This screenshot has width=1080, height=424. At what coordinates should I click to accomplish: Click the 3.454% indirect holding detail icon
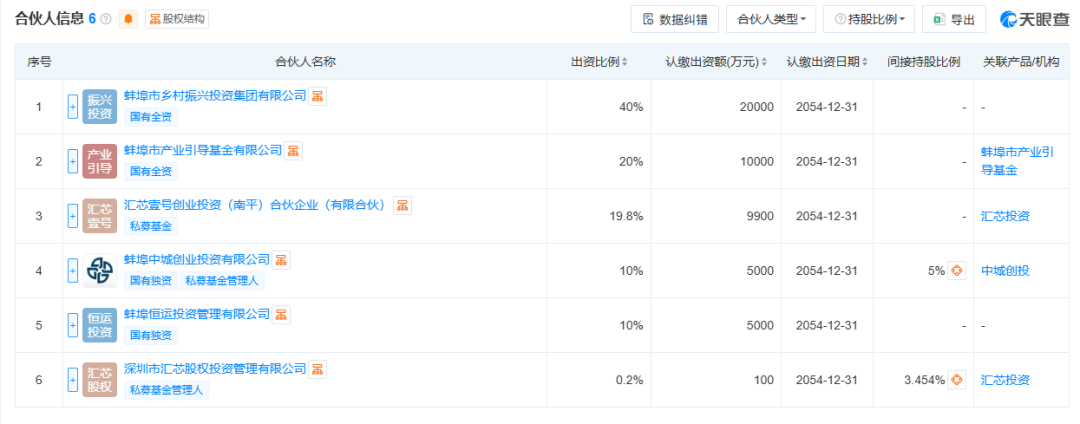pyautogui.click(x=957, y=379)
